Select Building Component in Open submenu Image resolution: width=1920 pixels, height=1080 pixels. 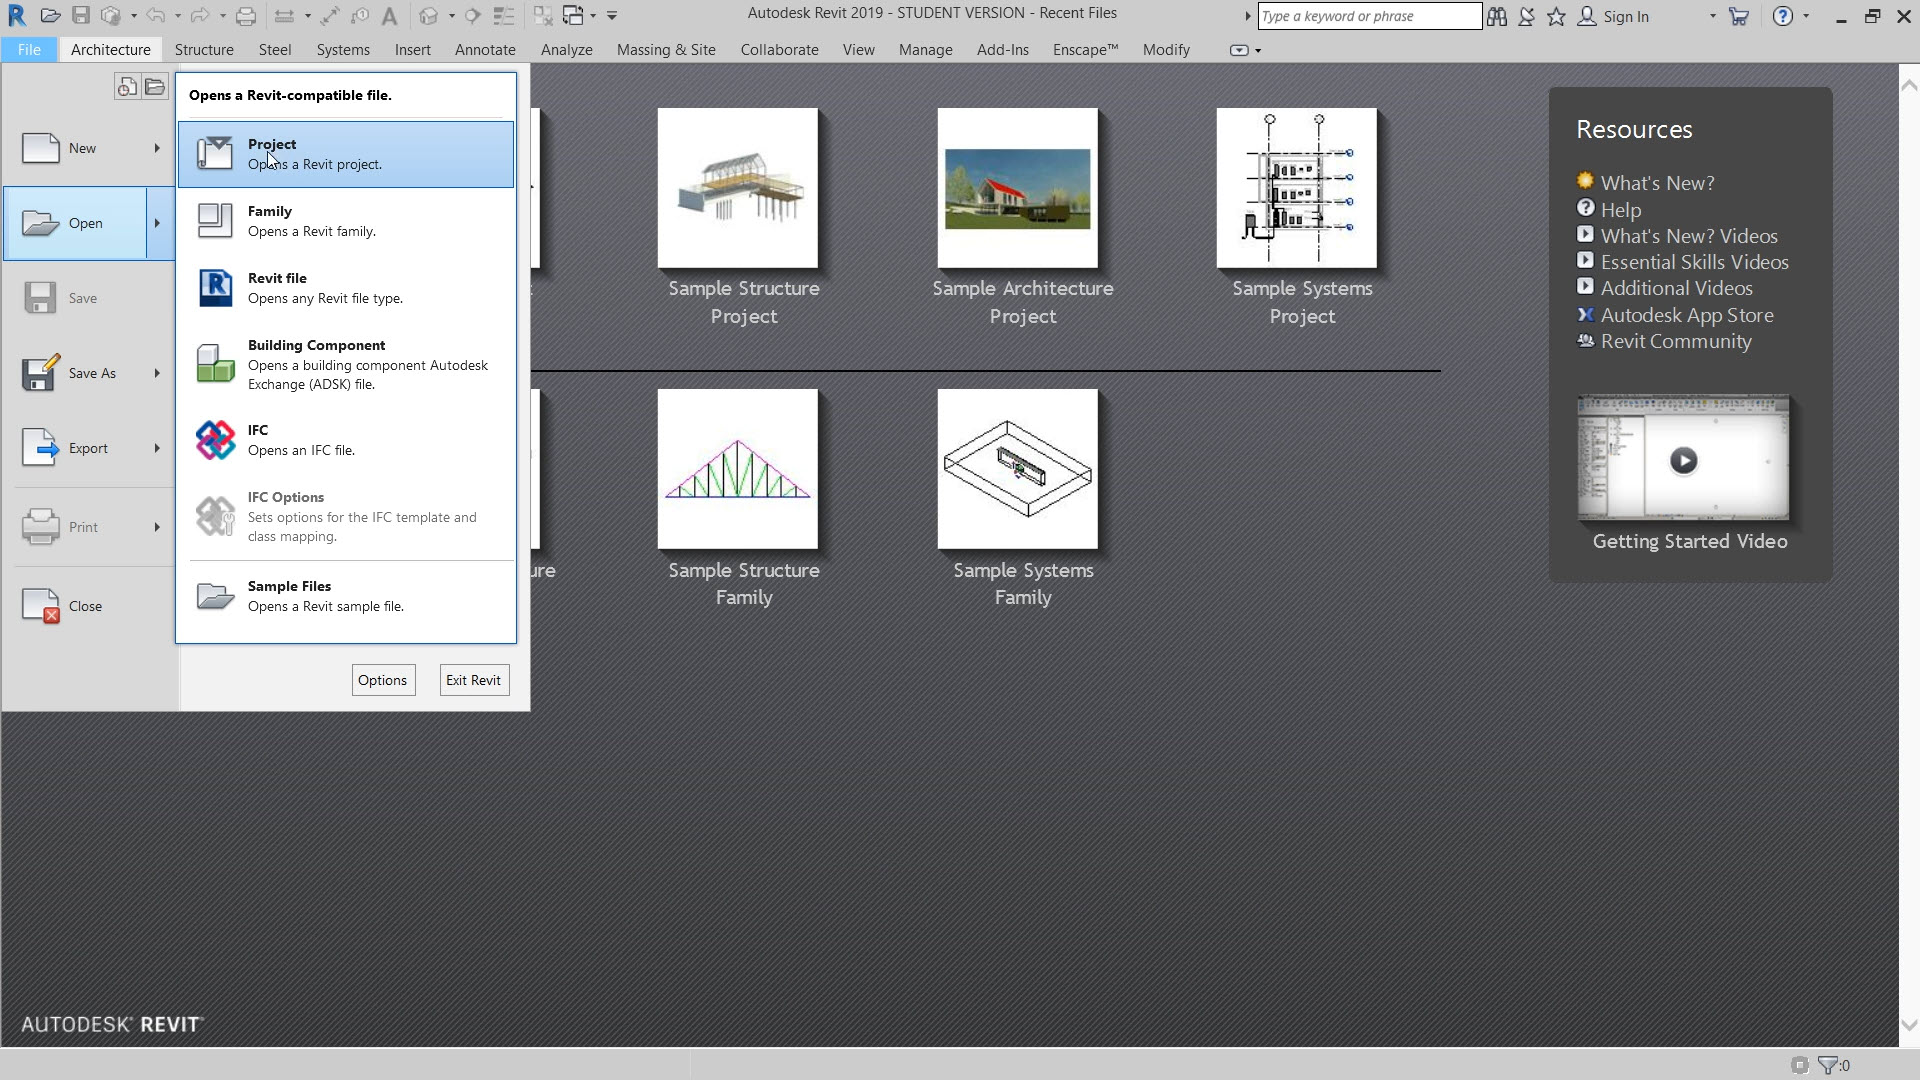346,364
